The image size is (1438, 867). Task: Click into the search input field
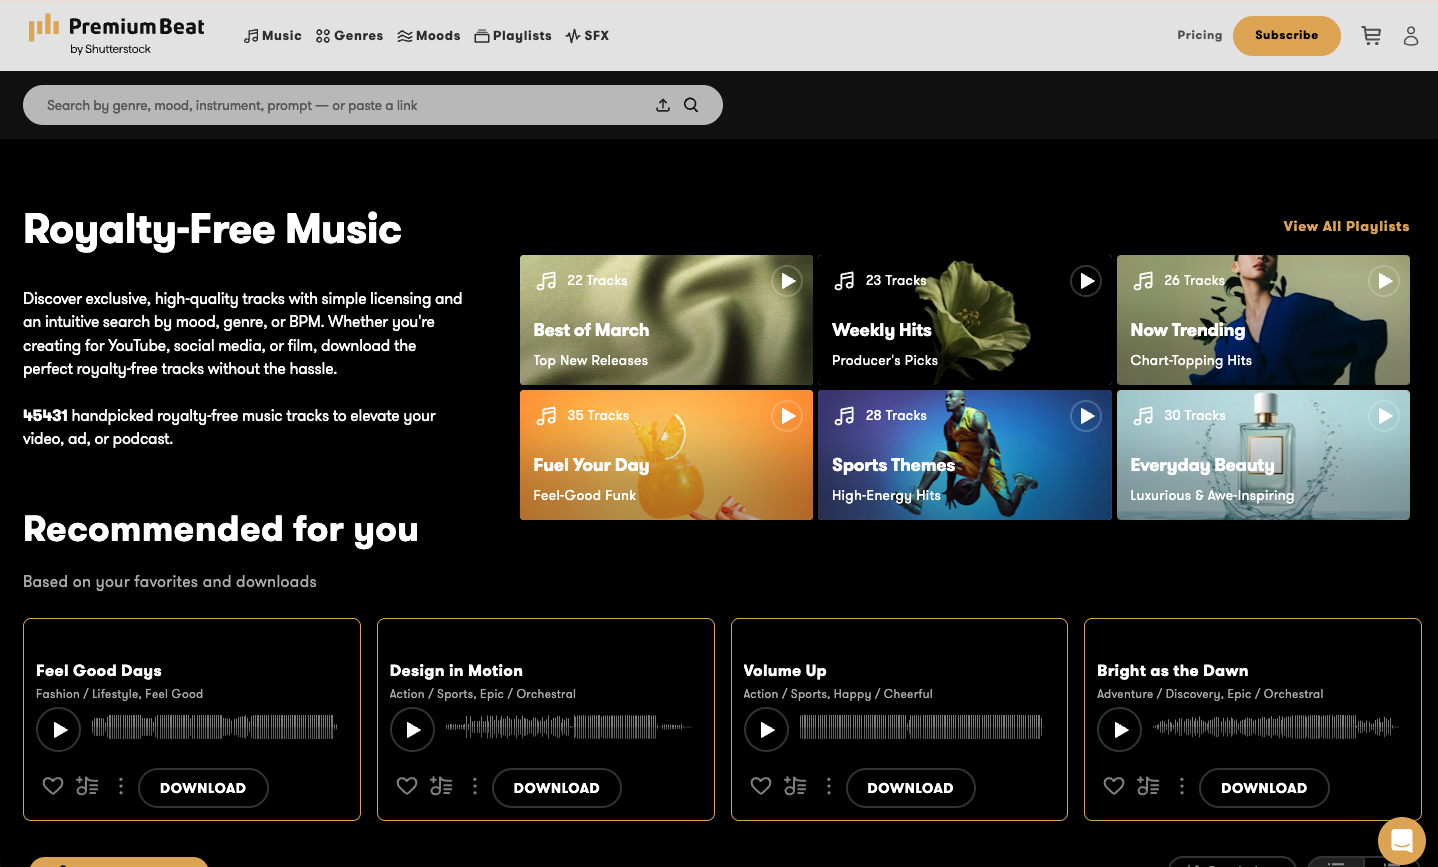tap(340, 105)
